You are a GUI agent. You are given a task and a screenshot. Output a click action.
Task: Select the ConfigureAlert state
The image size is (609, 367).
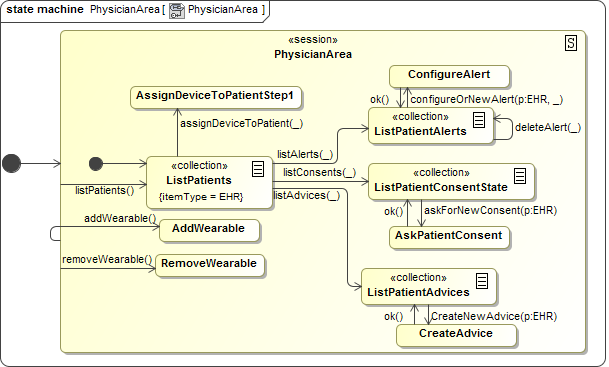449,77
